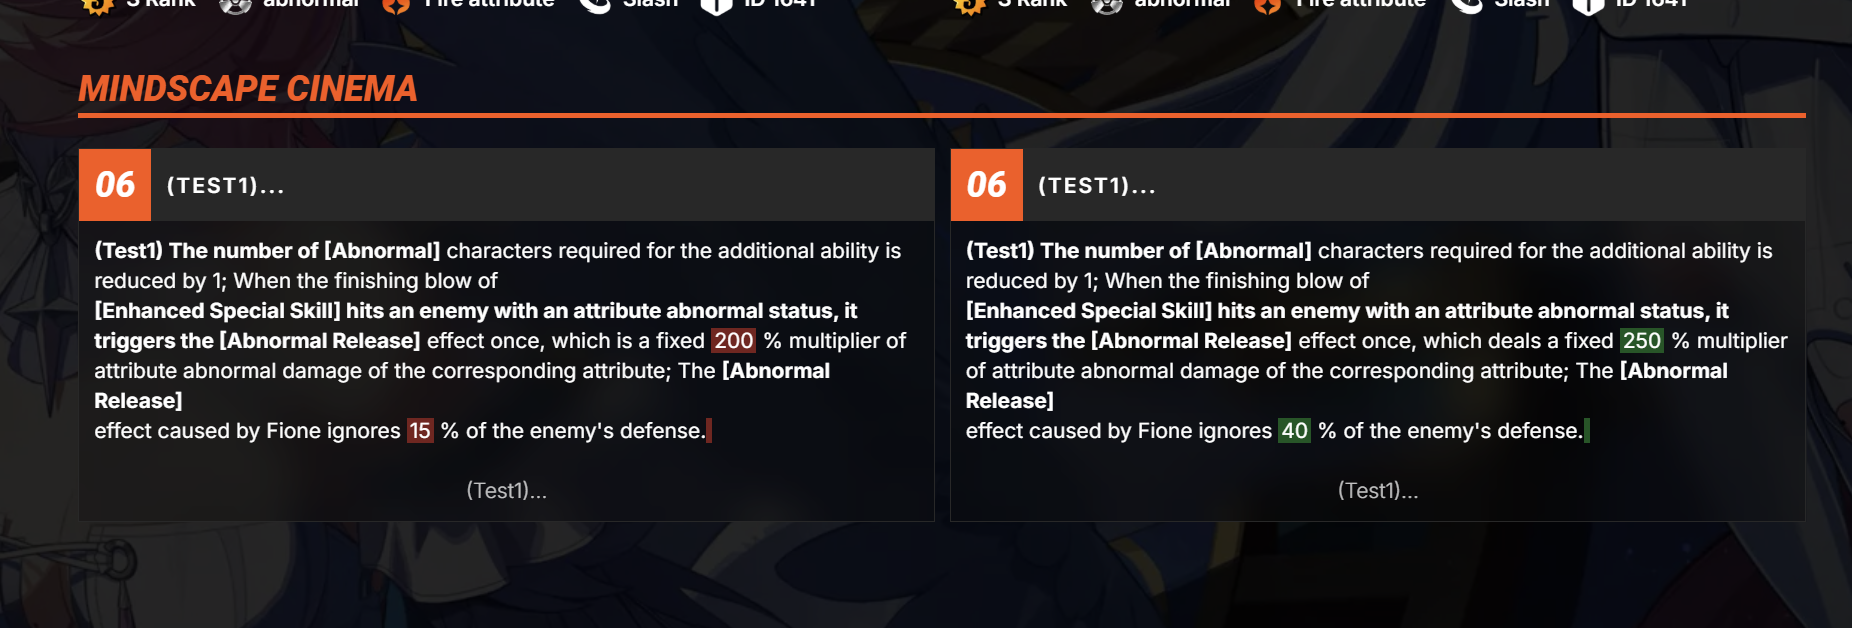Click the S Rank icon in left column

click(97, 5)
